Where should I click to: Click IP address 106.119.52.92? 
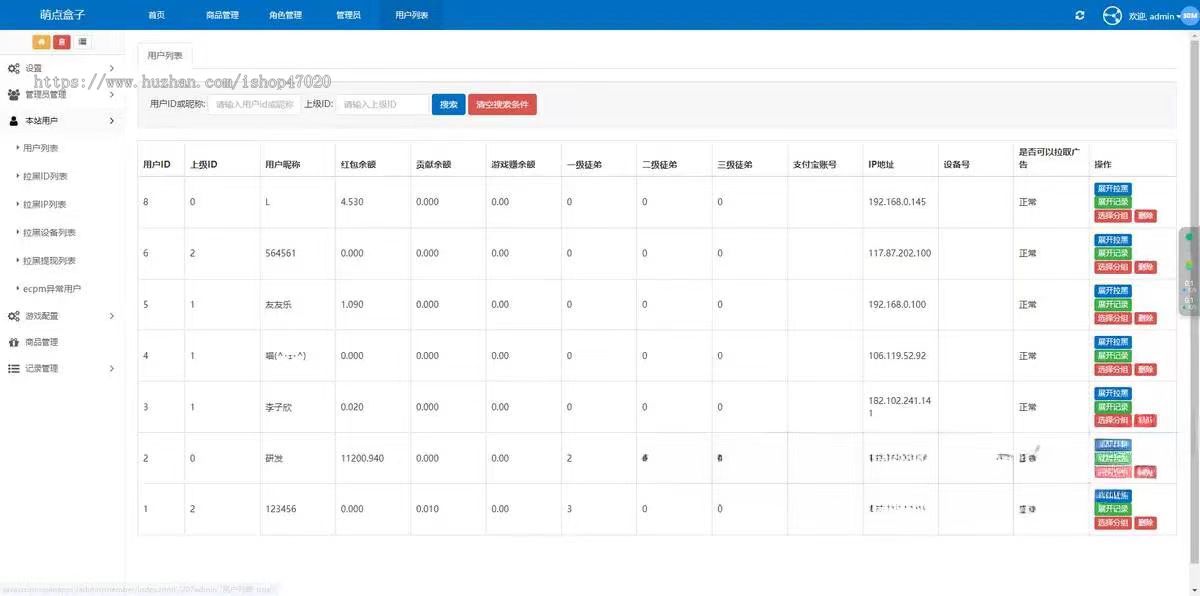897,355
